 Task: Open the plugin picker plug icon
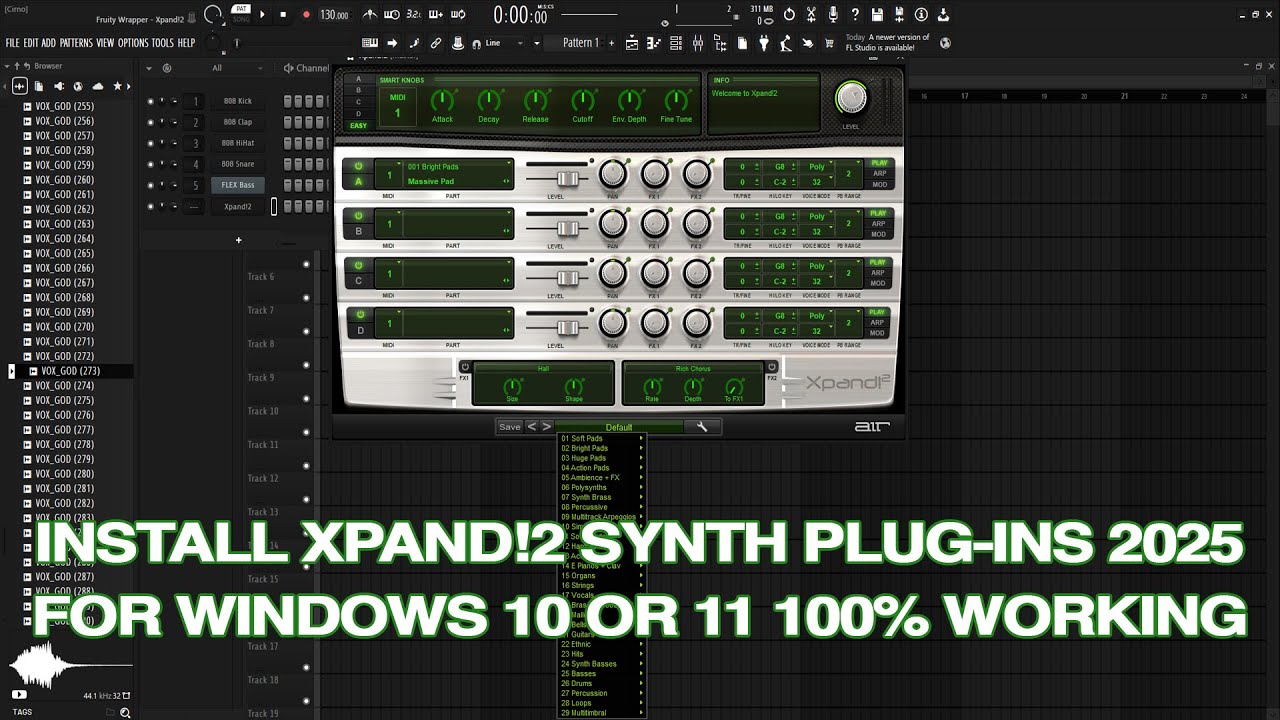tap(764, 43)
